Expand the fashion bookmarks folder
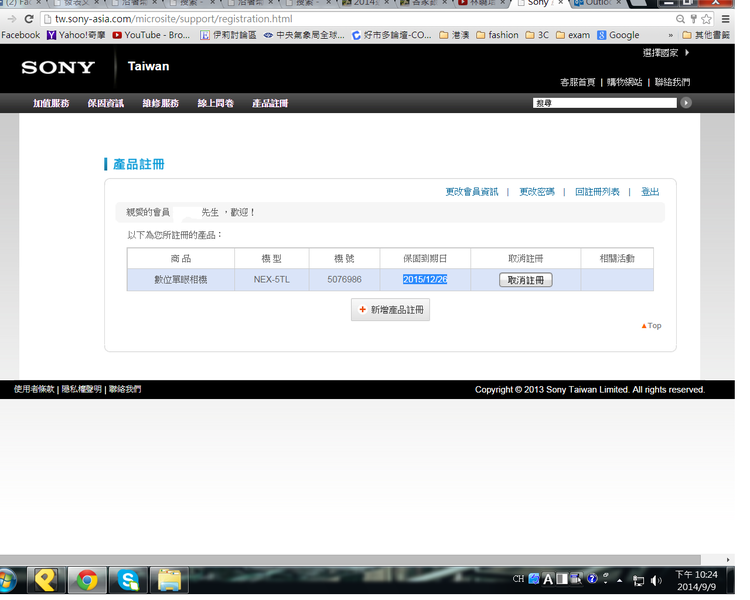This screenshot has width=750, height=600. [497, 35]
